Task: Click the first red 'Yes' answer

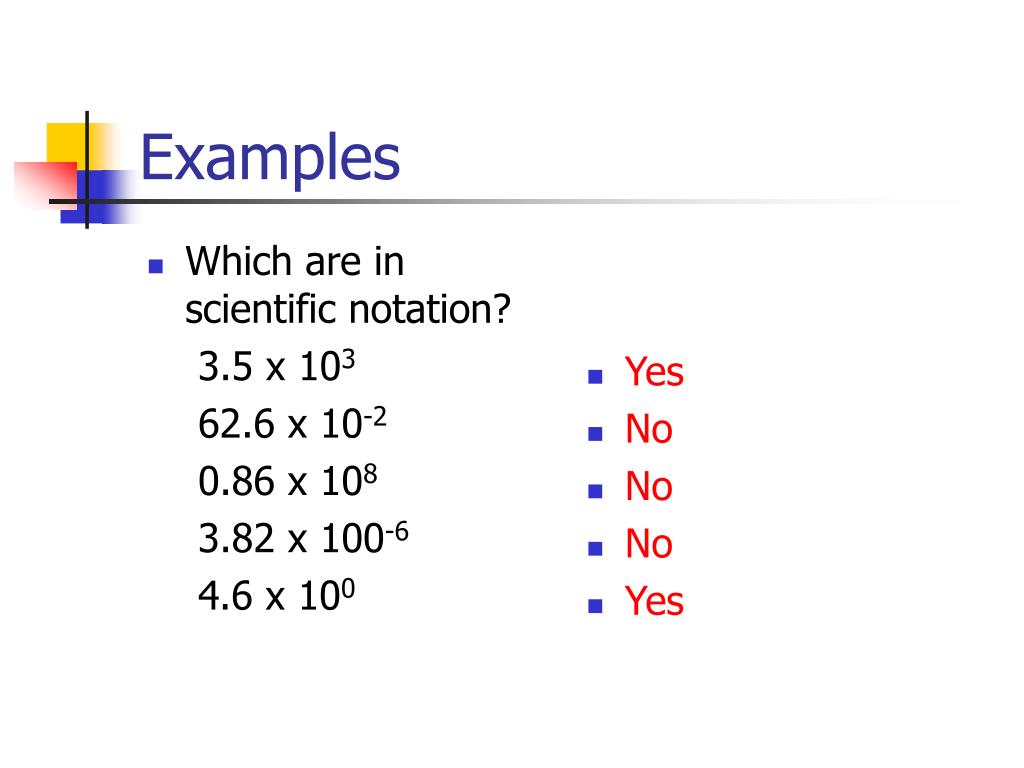Action: coord(654,372)
